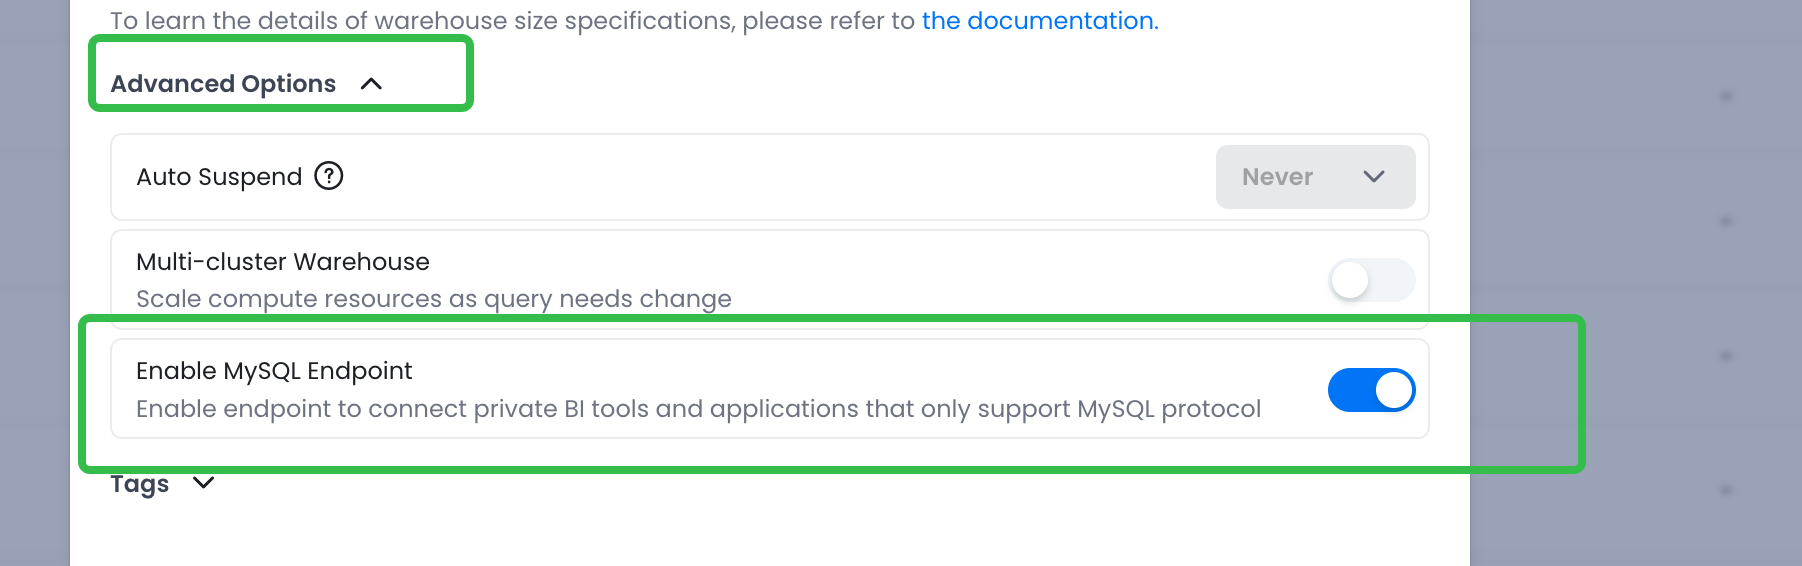The height and width of the screenshot is (566, 1802).
Task: Click the Auto Suspend help question-mark icon
Action: (x=329, y=176)
